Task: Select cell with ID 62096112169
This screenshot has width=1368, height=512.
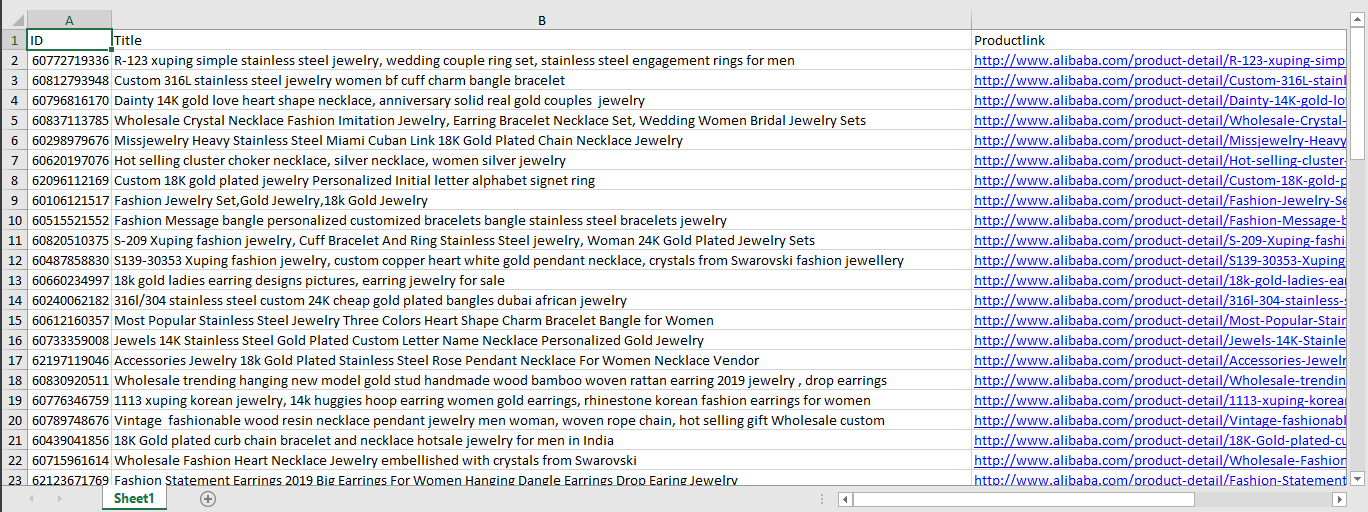Action: click(x=69, y=180)
